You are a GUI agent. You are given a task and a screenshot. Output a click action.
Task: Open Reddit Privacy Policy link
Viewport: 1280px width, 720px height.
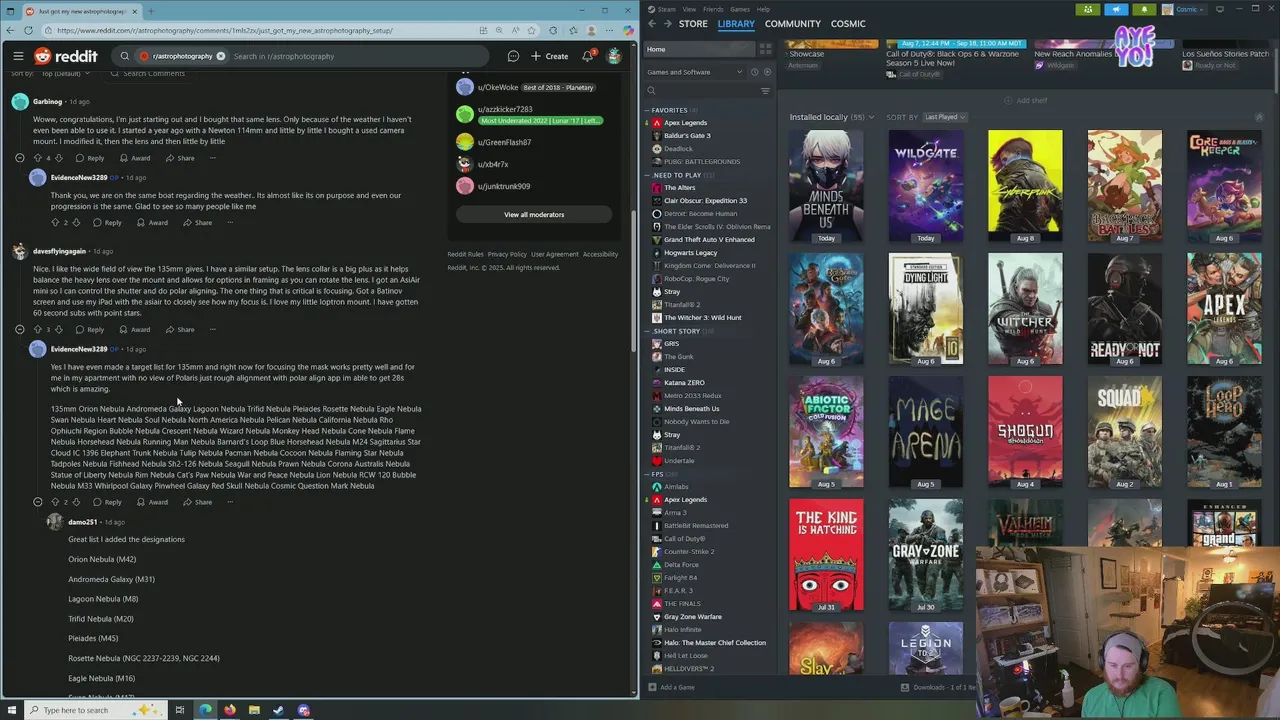coord(507,254)
